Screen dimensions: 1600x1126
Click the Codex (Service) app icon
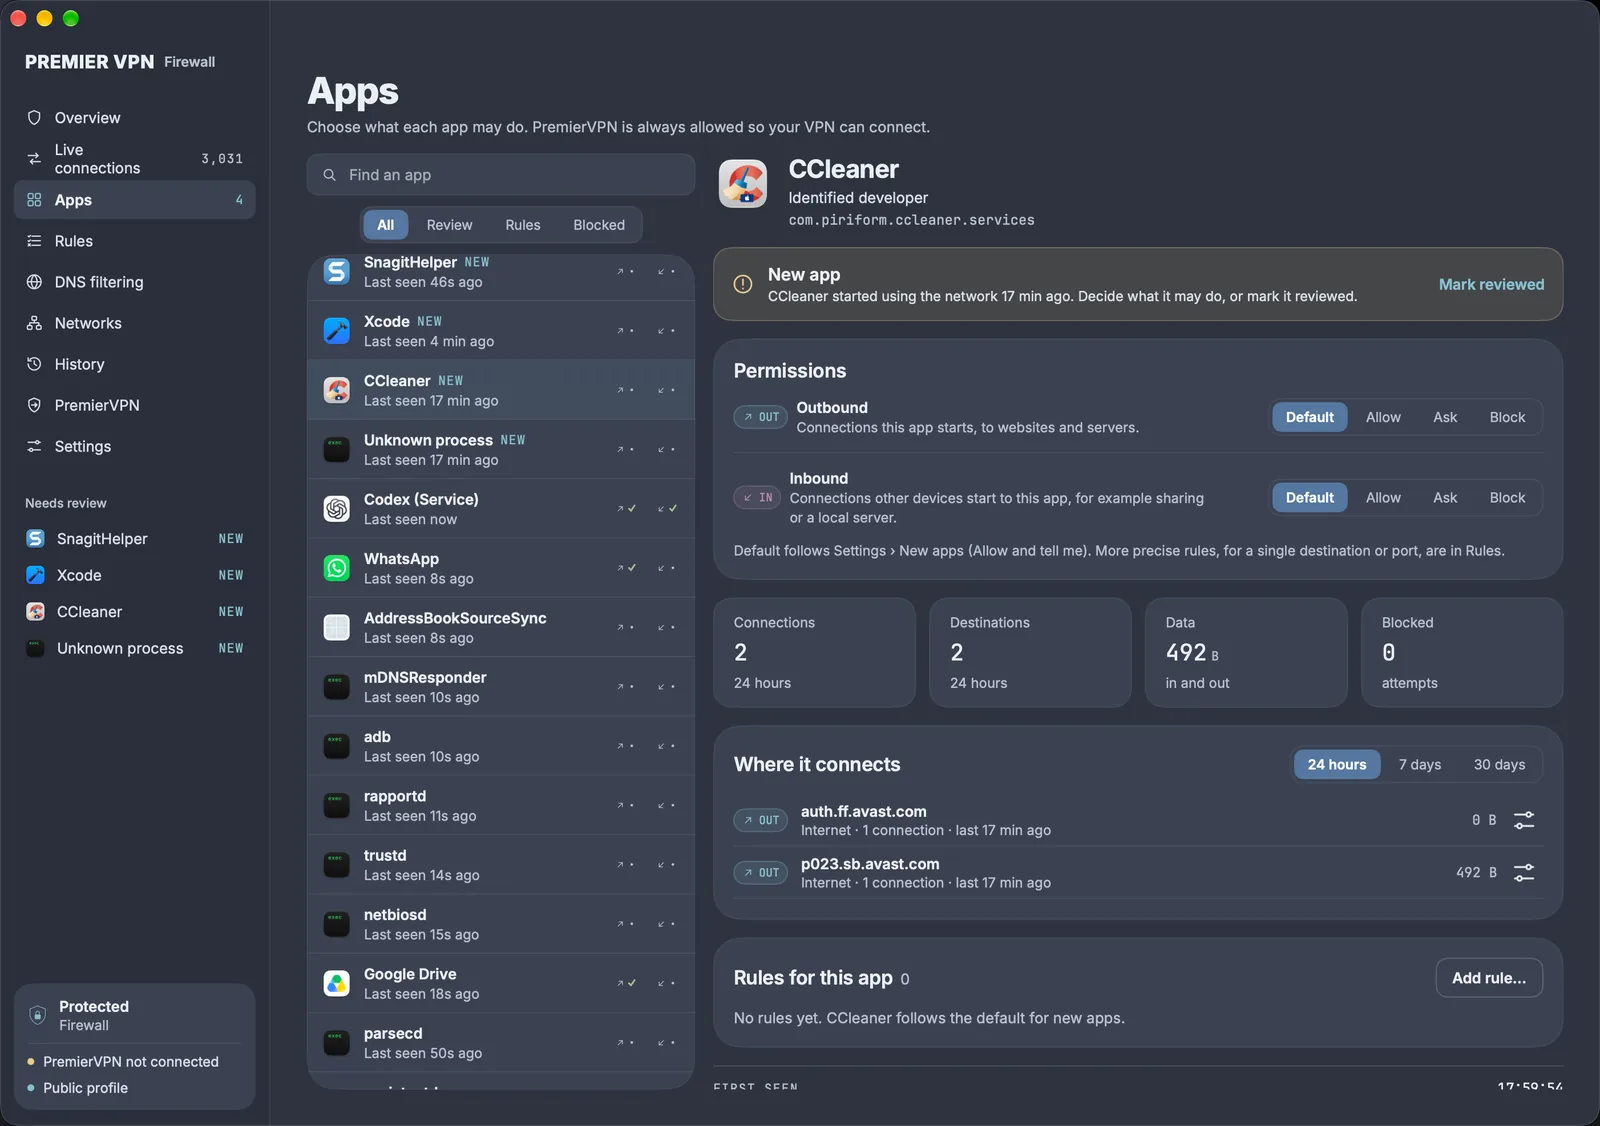click(337, 509)
